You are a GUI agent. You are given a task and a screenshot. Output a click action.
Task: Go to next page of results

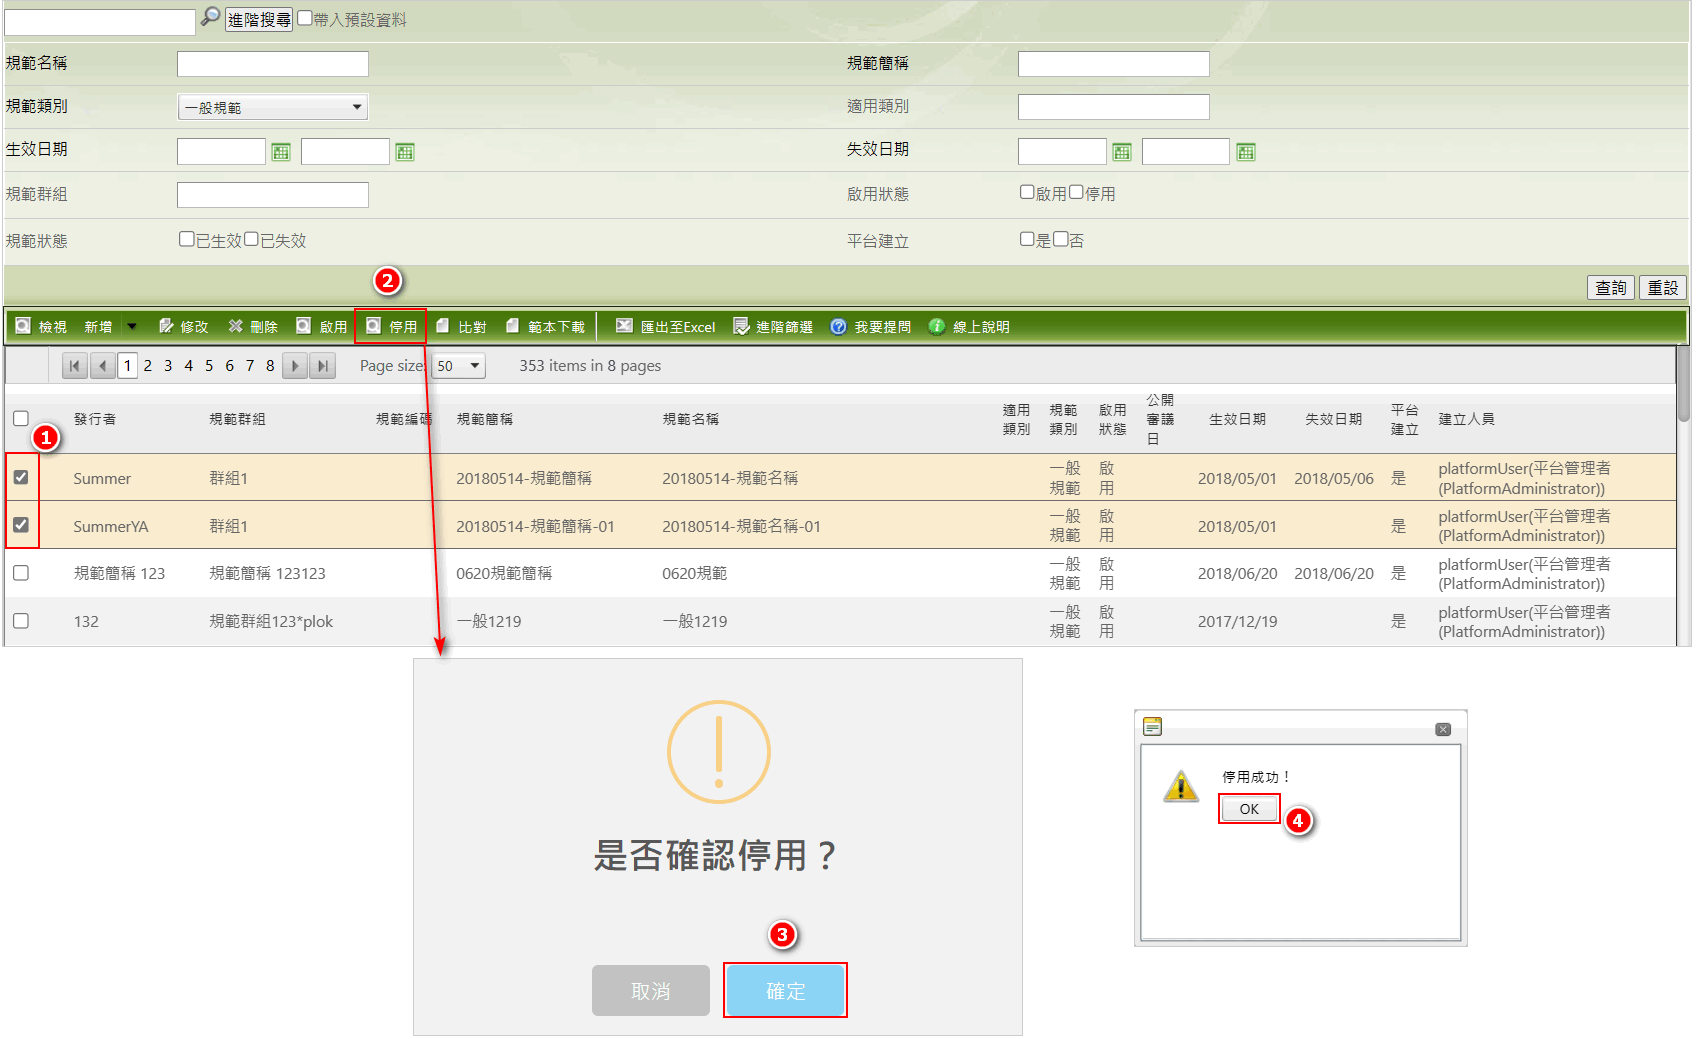click(294, 366)
